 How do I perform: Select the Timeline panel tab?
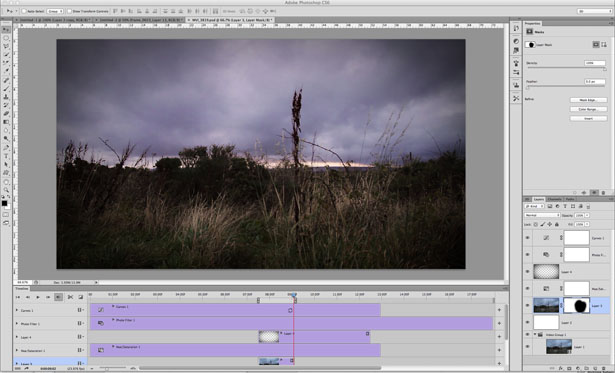click(x=22, y=289)
